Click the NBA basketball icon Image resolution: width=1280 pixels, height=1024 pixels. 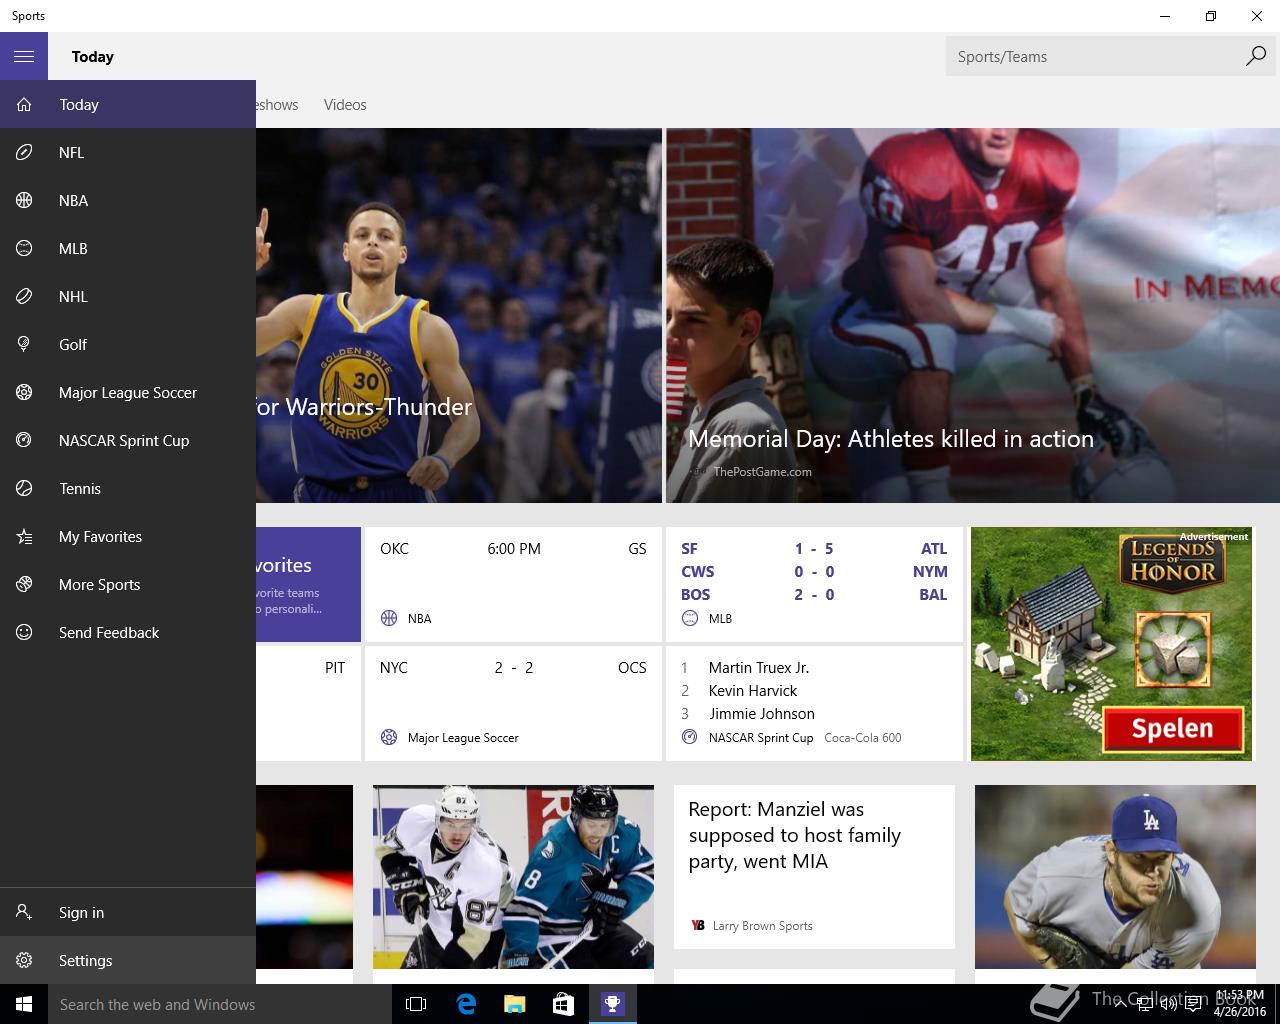pos(24,200)
